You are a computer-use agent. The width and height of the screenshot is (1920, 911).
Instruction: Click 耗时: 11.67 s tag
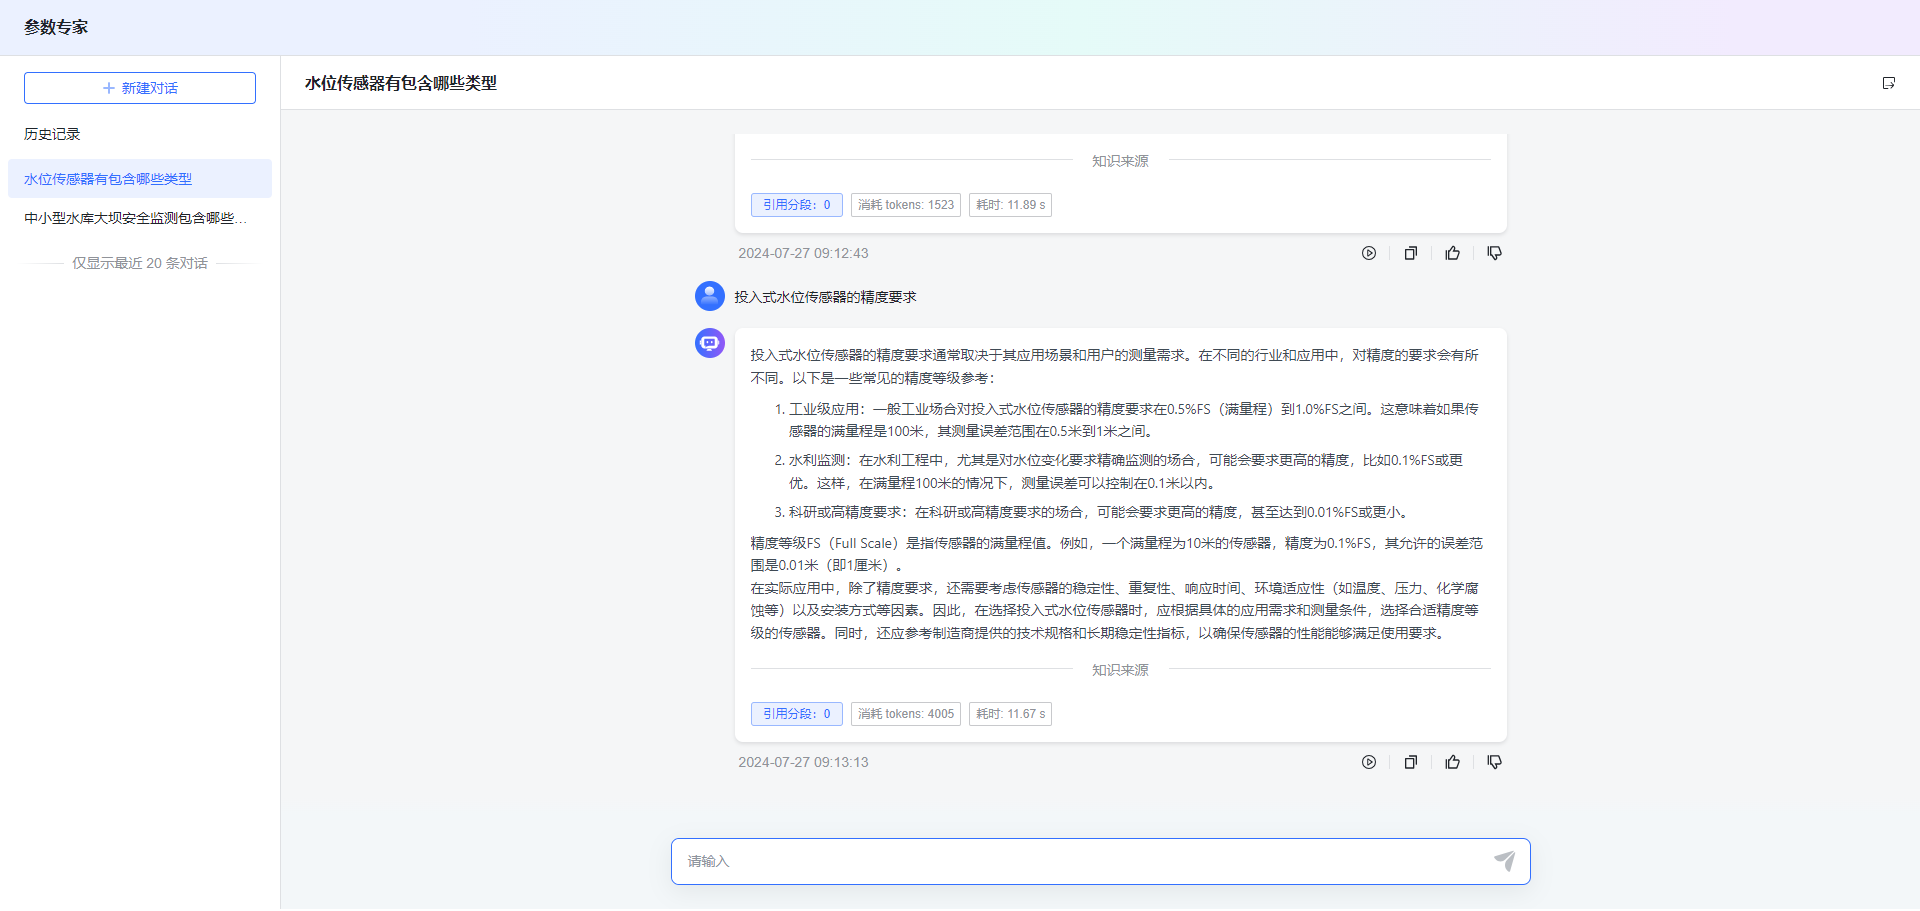click(x=1010, y=714)
